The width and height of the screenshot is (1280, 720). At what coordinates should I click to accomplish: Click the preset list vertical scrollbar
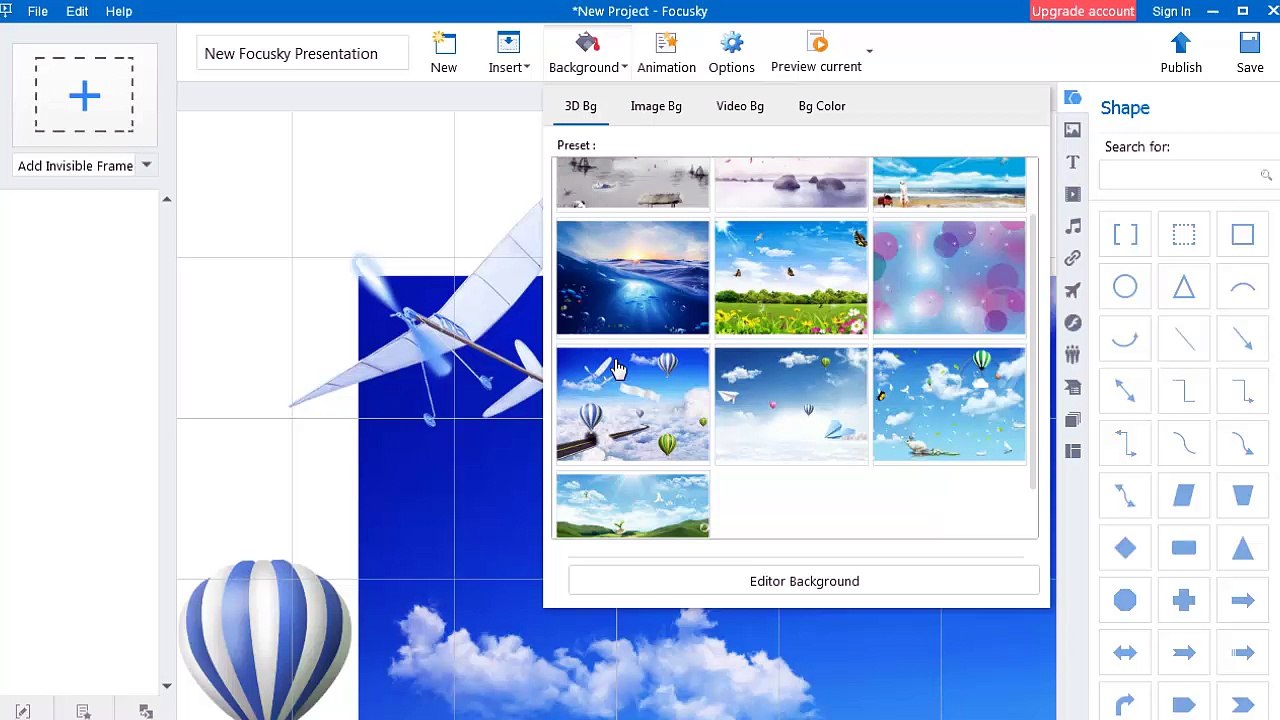pos(1034,350)
